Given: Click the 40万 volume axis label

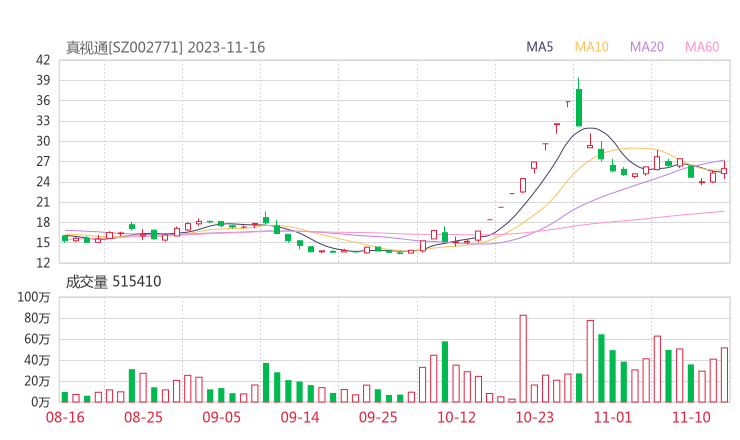Looking at the screenshot, I should pyautogui.click(x=37, y=360).
